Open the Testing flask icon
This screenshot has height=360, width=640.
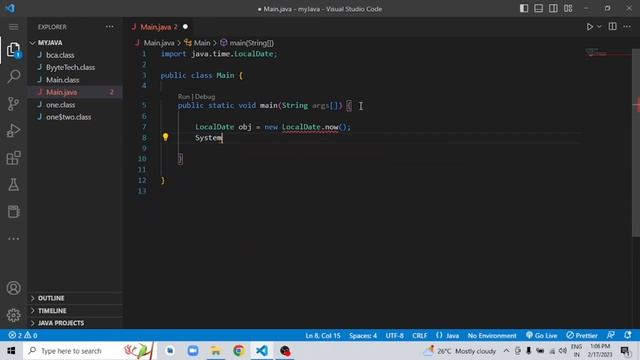click(x=13, y=185)
